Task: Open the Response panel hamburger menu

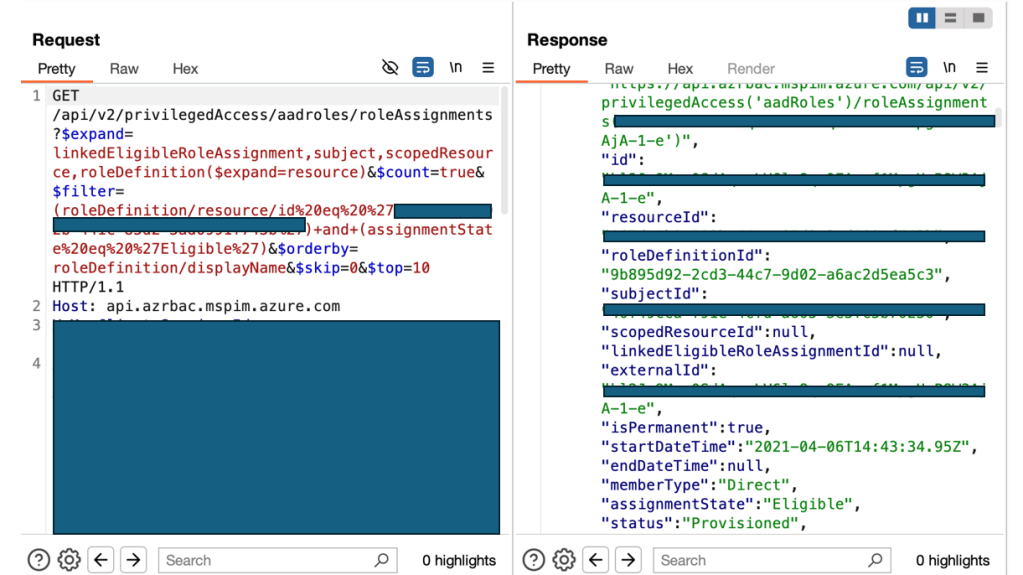Action: click(982, 68)
